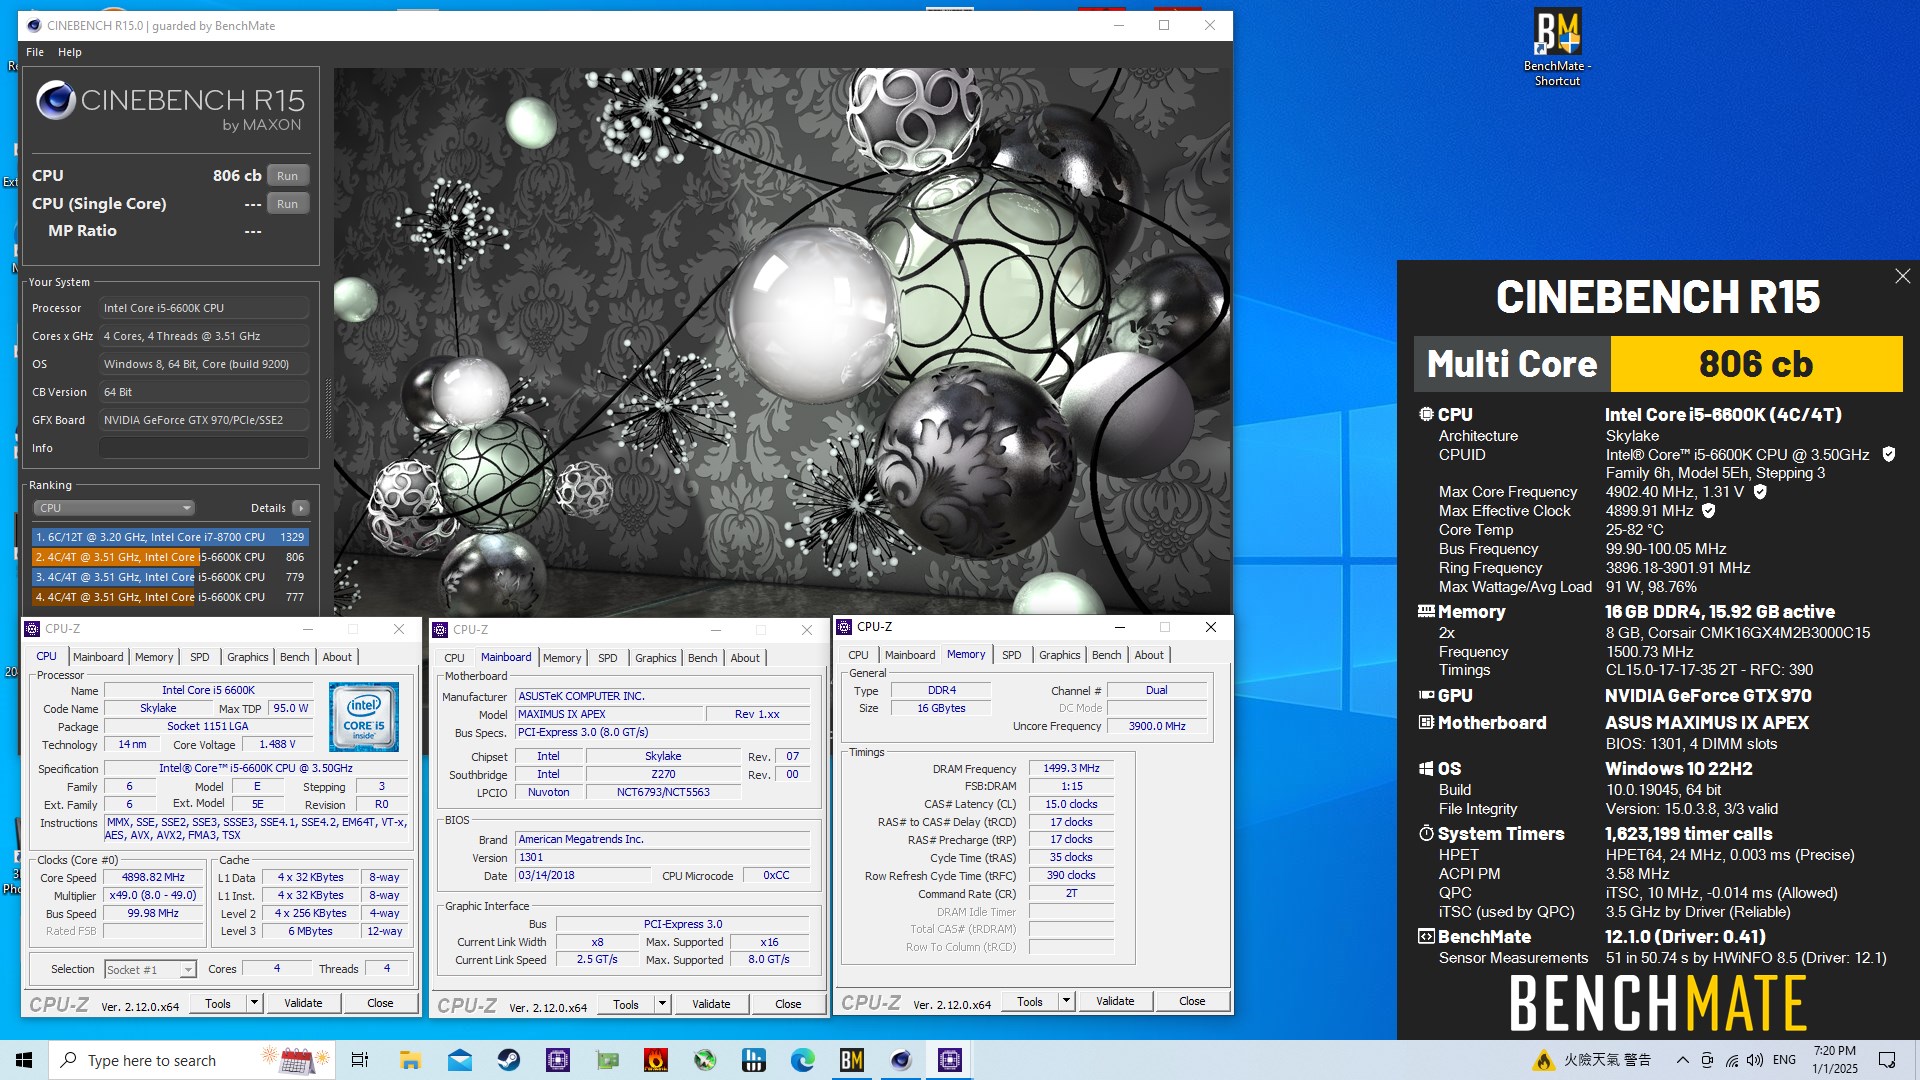Open File Explorer from the taskbar
The height and width of the screenshot is (1080, 1920).
point(410,1060)
